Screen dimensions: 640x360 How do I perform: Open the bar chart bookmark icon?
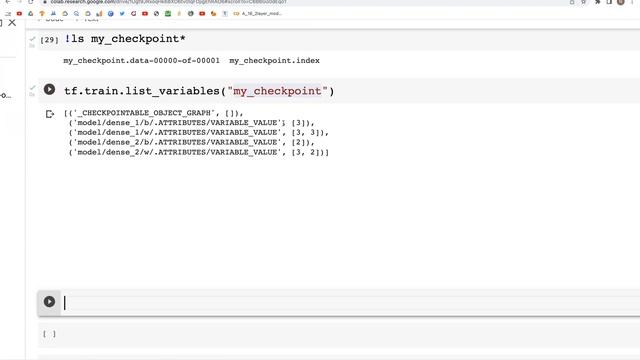coord(99,13)
